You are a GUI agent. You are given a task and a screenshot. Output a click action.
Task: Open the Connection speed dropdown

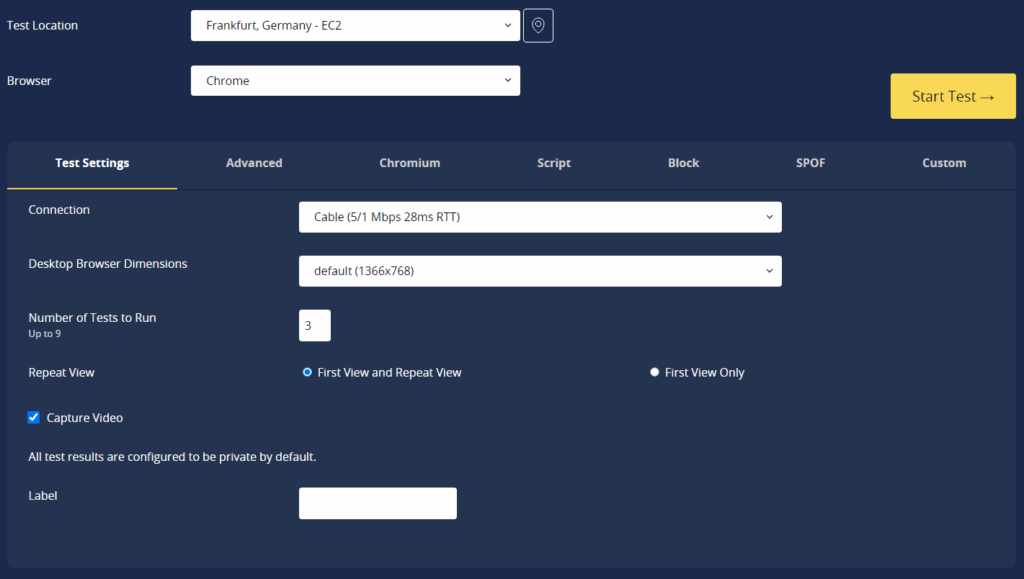(540, 216)
